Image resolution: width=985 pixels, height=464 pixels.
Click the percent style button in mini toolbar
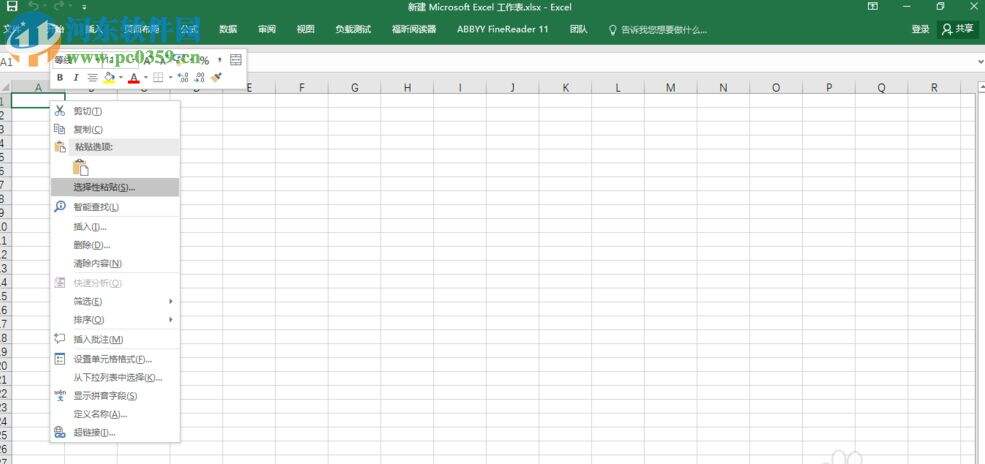pos(204,60)
